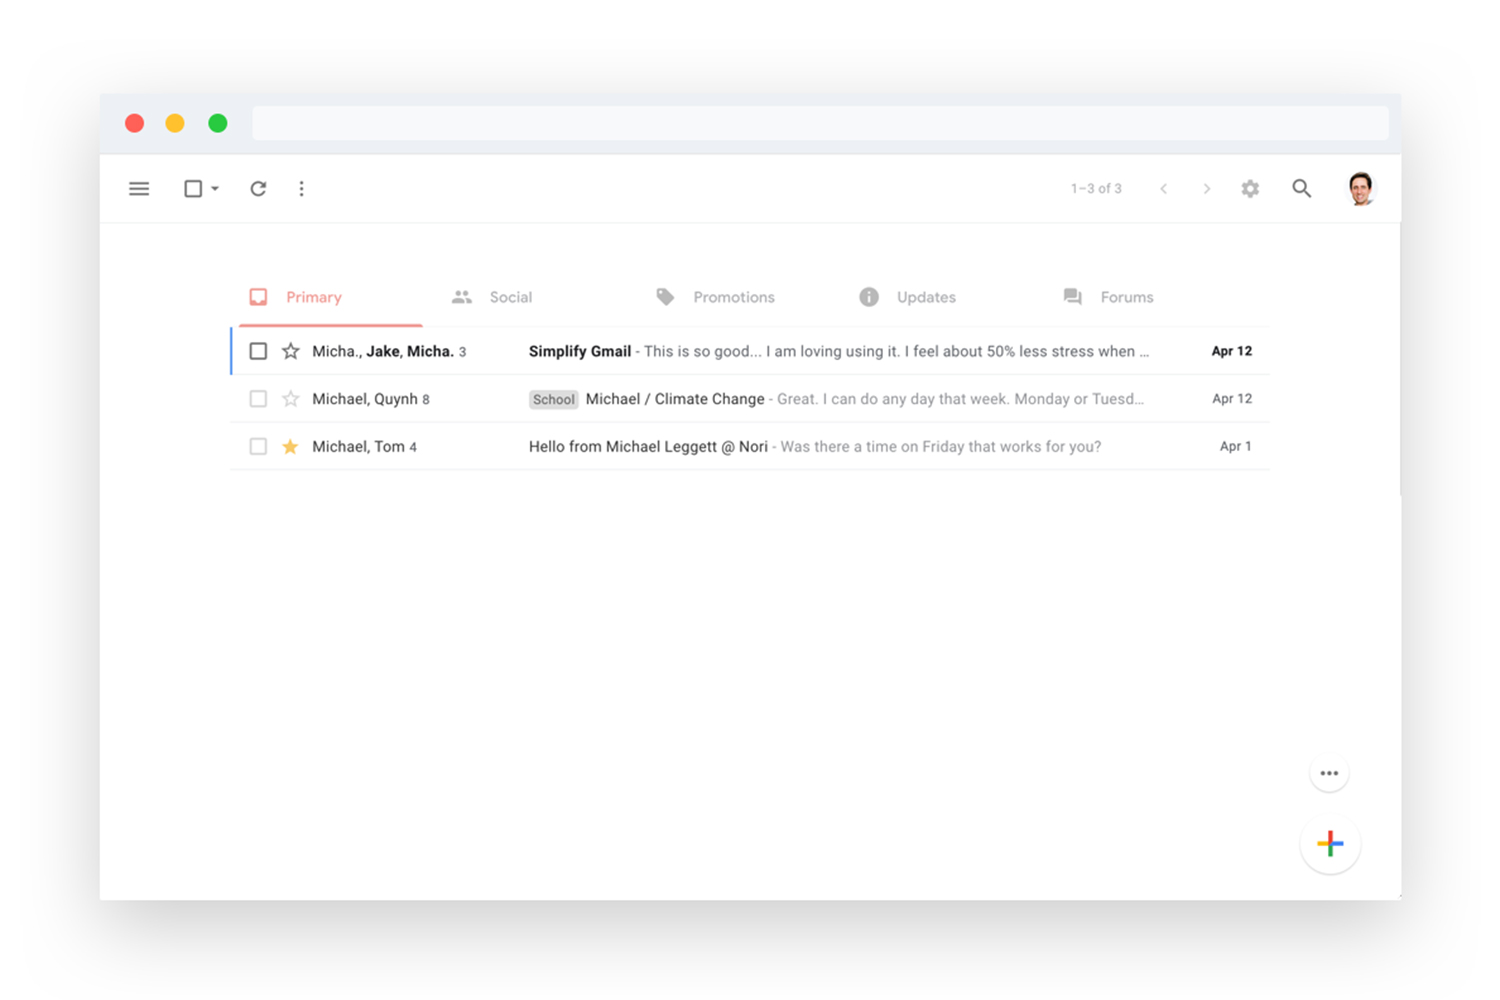Open the more options three-dot menu
This screenshot has height=1000, width=1500.
point(301,188)
